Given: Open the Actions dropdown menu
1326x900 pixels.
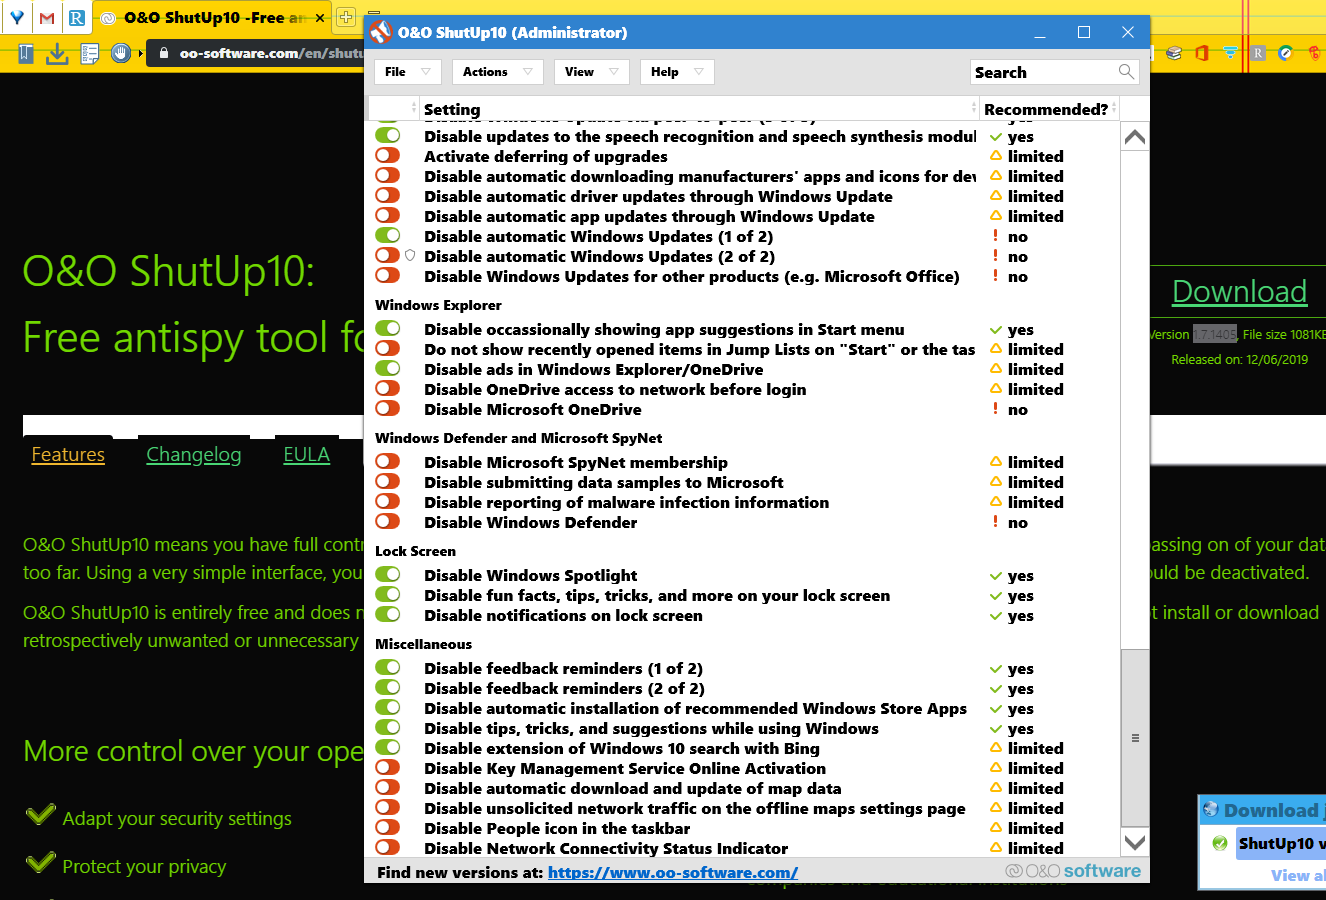Looking at the screenshot, I should click(497, 72).
